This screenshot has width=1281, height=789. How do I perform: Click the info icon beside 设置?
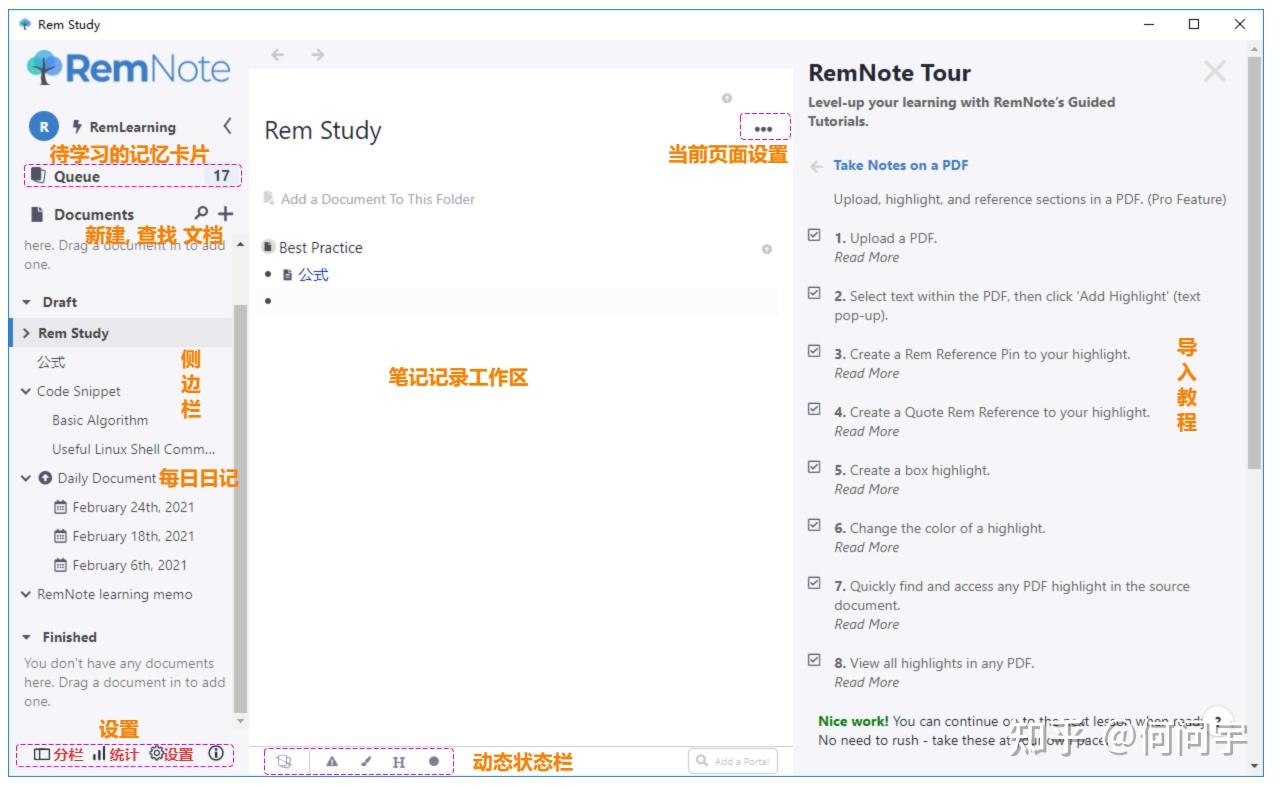click(218, 755)
